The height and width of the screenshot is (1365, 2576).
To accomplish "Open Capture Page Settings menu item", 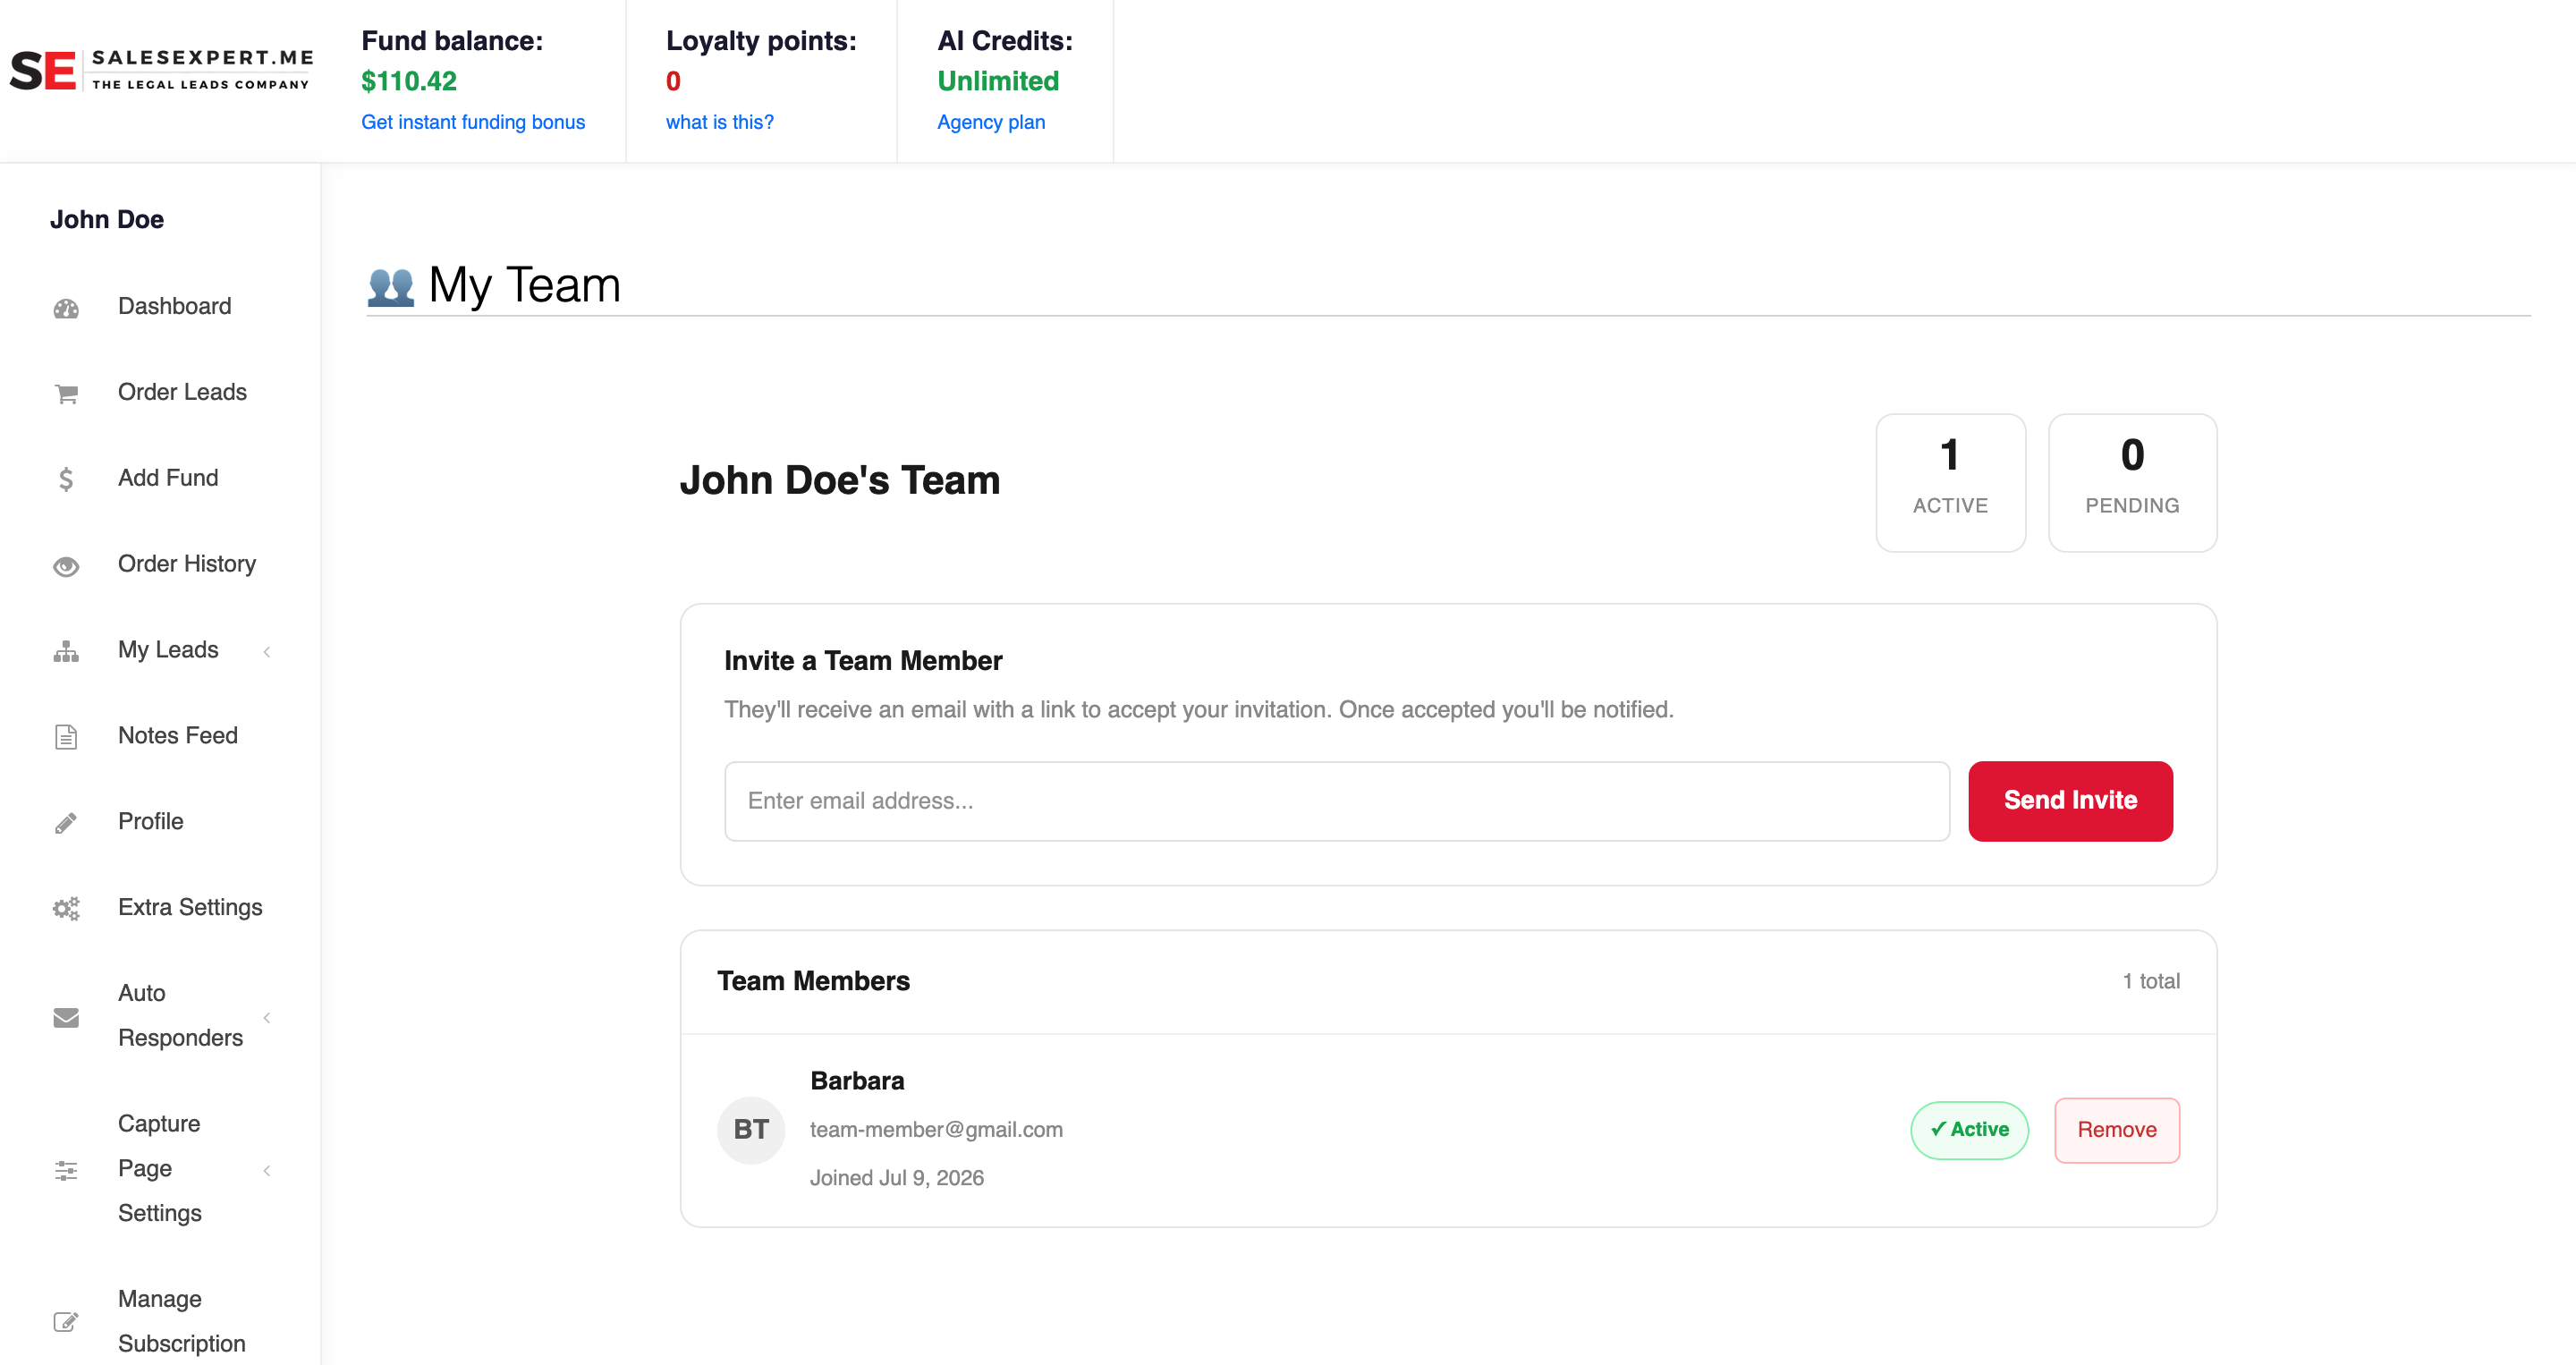I will click(160, 1168).
